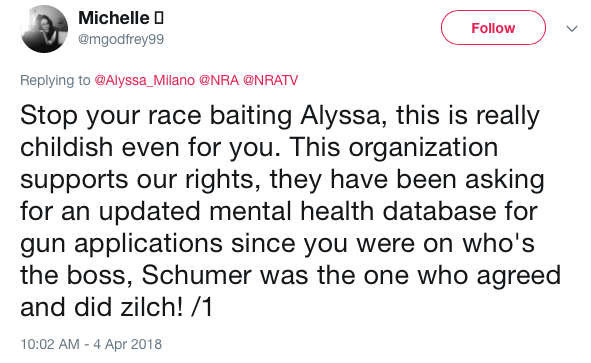Image resolution: width=591 pixels, height=363 pixels.
Task: Click the display name Michelle
Action: pyautogui.click(x=113, y=18)
